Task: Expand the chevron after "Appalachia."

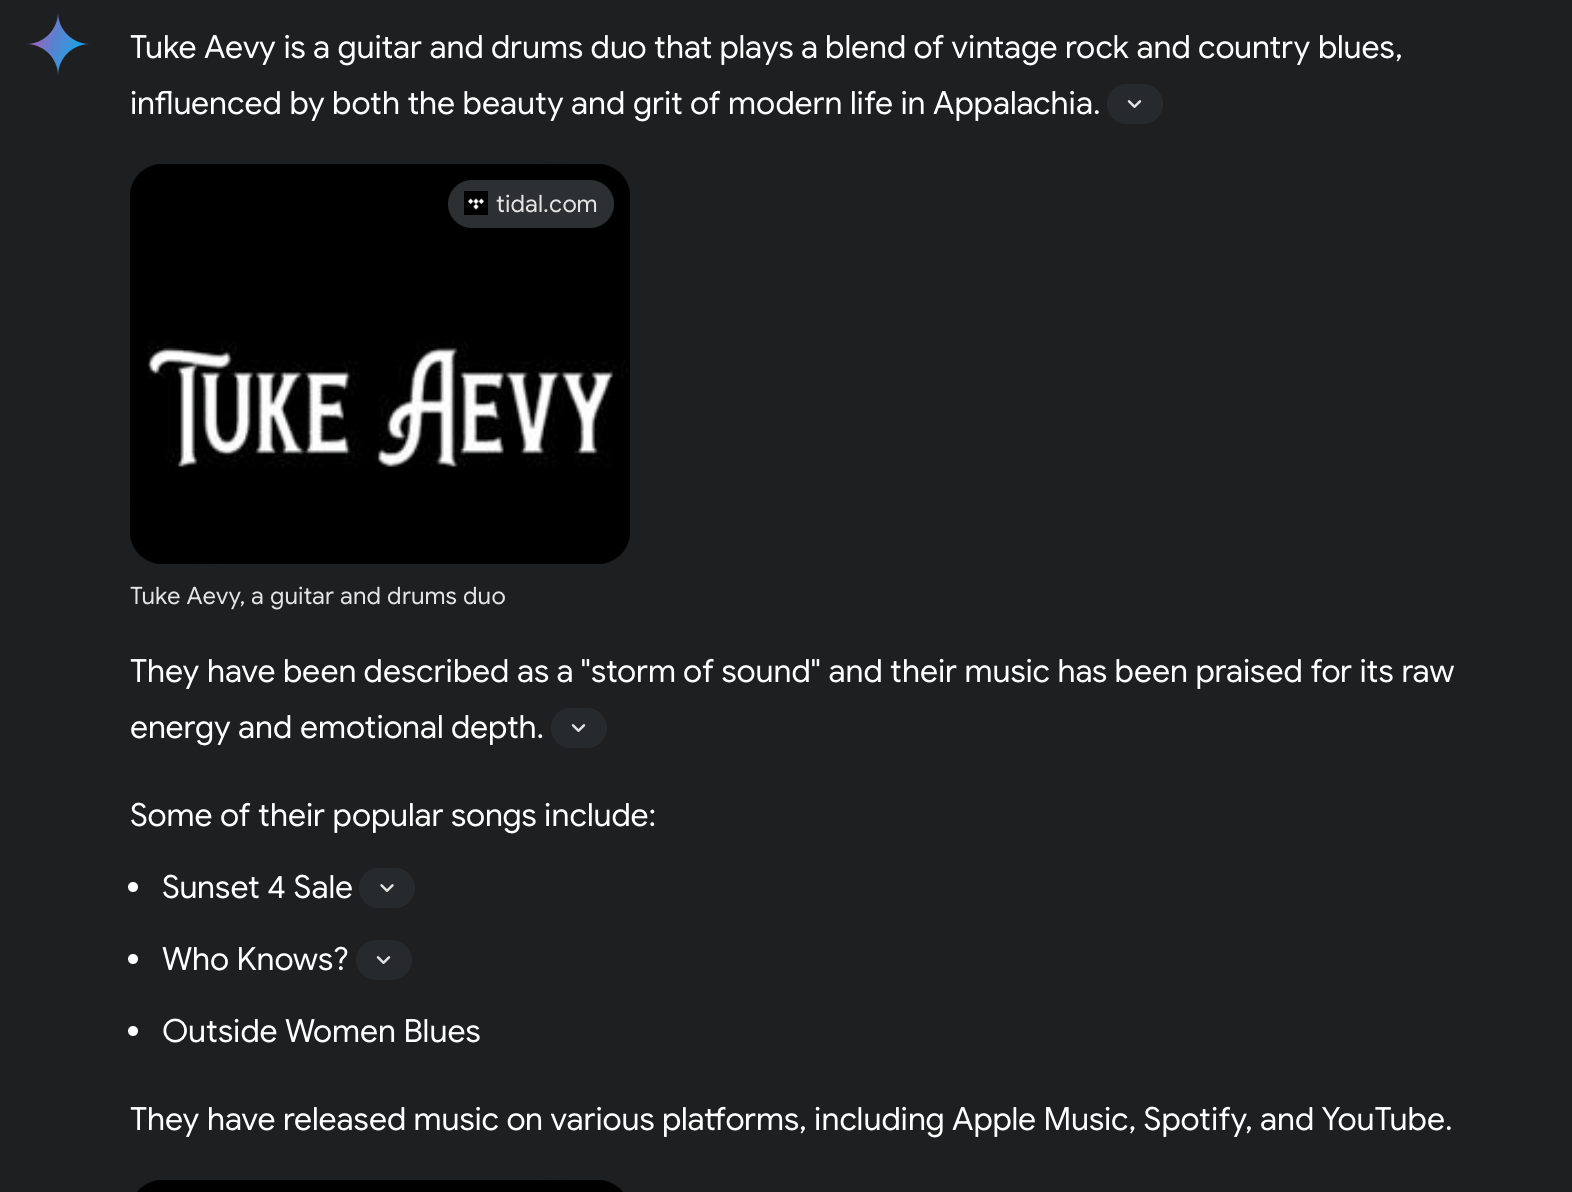Action: pyautogui.click(x=1135, y=104)
